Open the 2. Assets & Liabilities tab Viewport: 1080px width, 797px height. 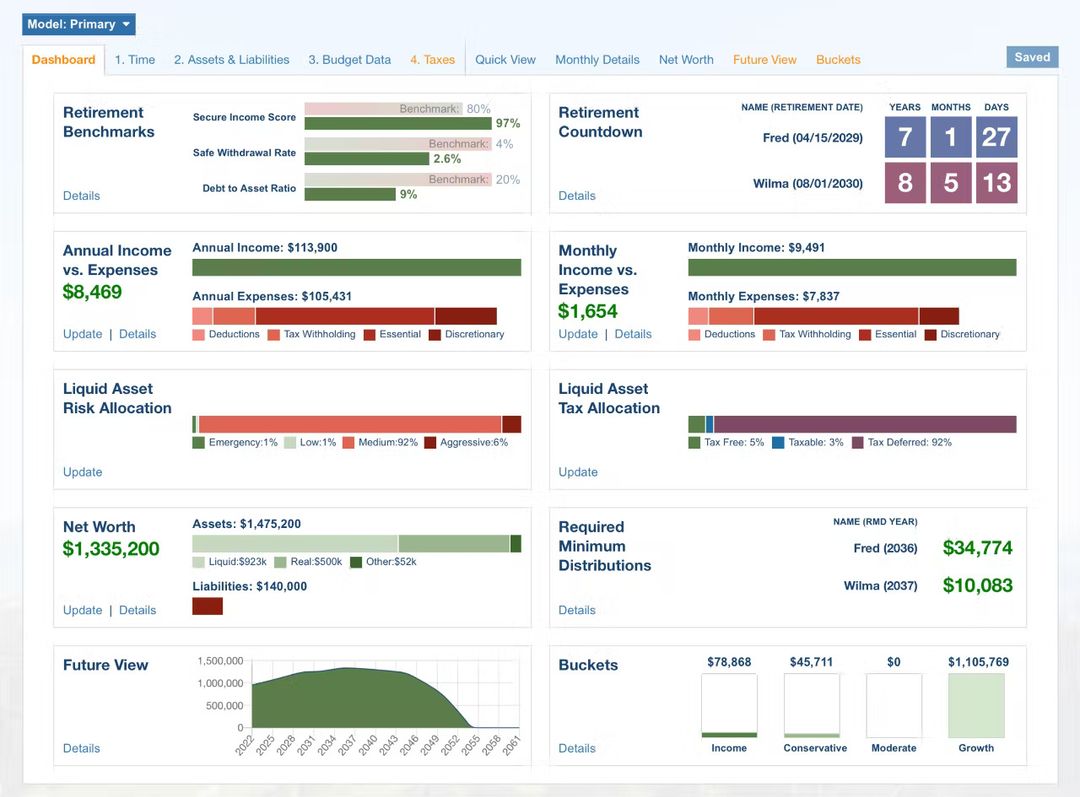[231, 60]
